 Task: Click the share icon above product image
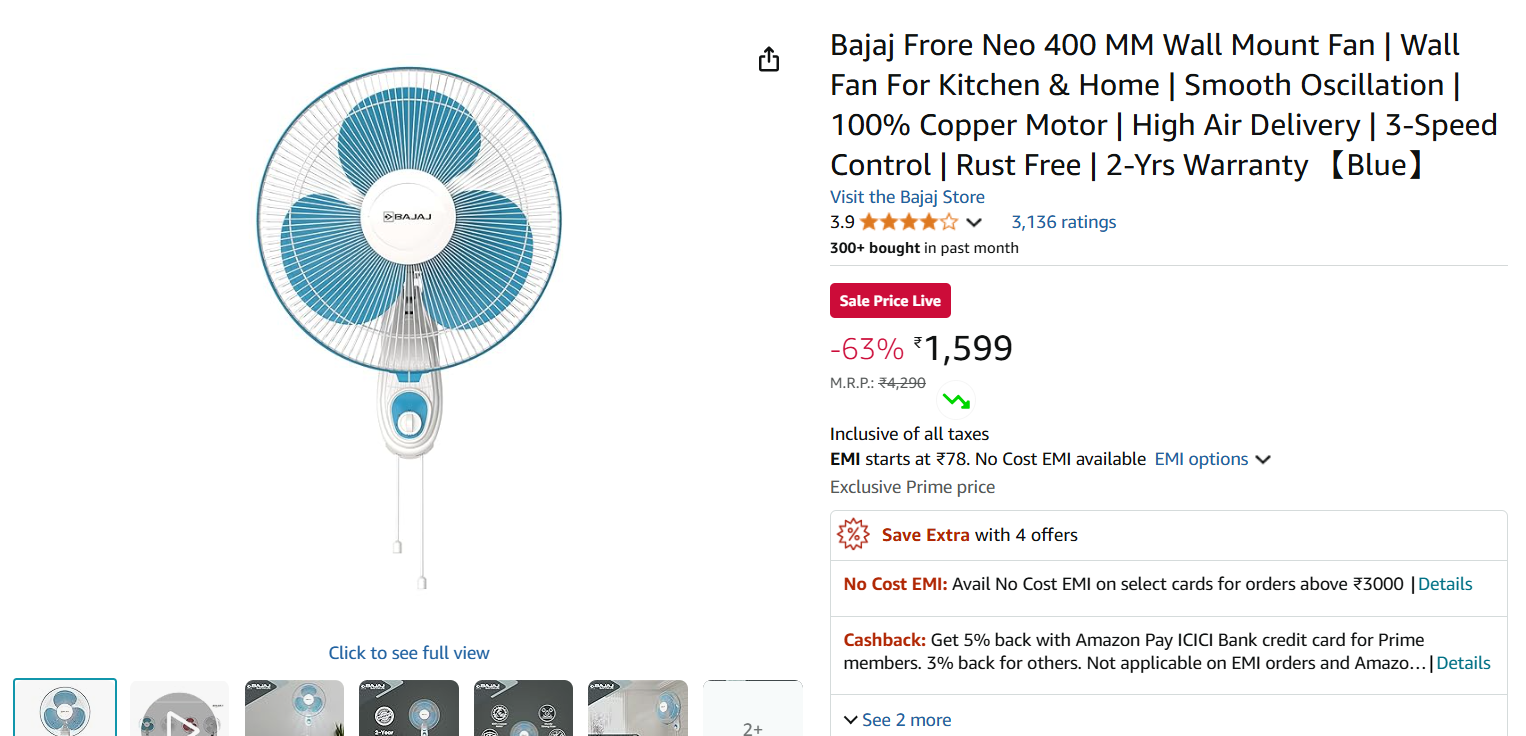768,60
